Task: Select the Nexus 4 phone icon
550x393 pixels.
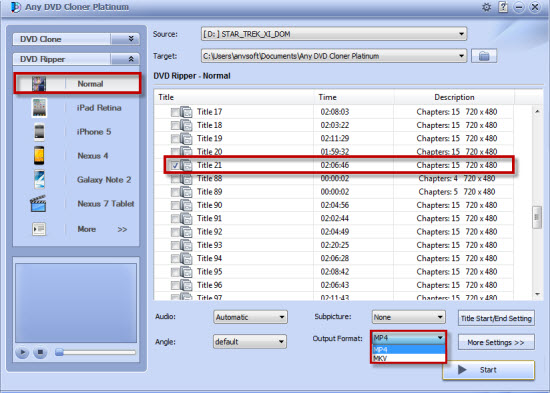Action: (39, 155)
